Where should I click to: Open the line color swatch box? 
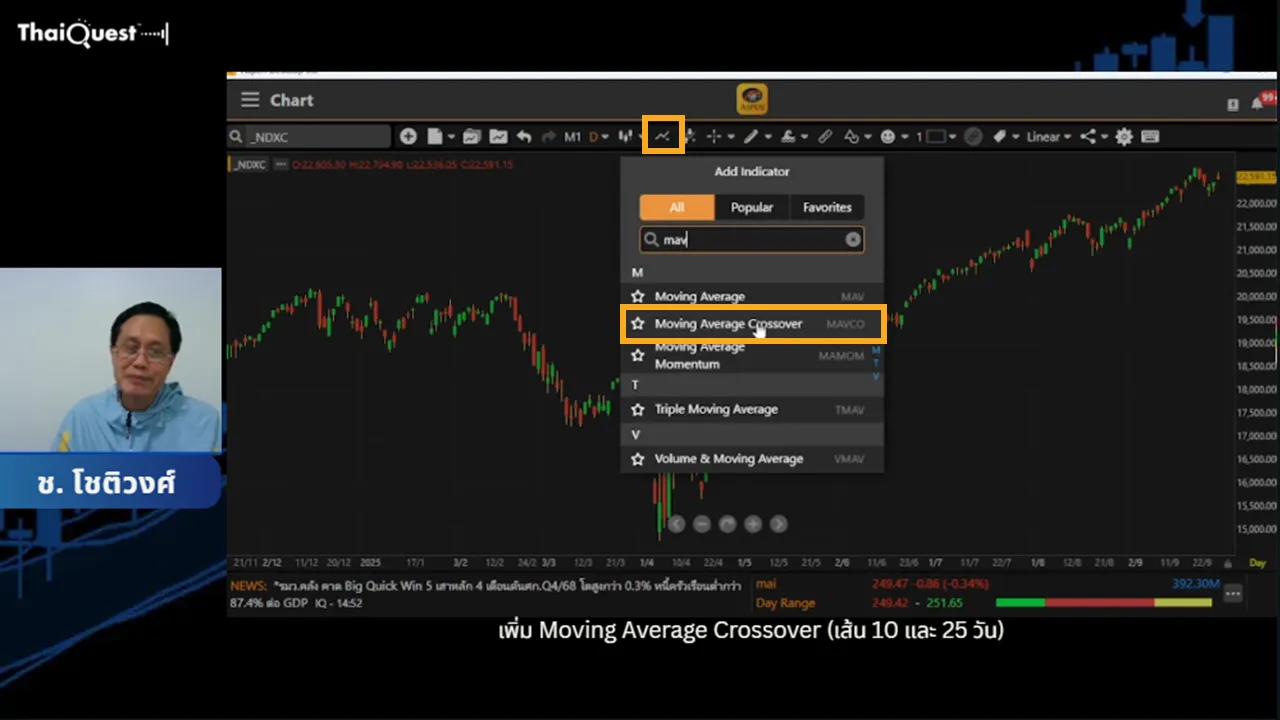pos(936,136)
